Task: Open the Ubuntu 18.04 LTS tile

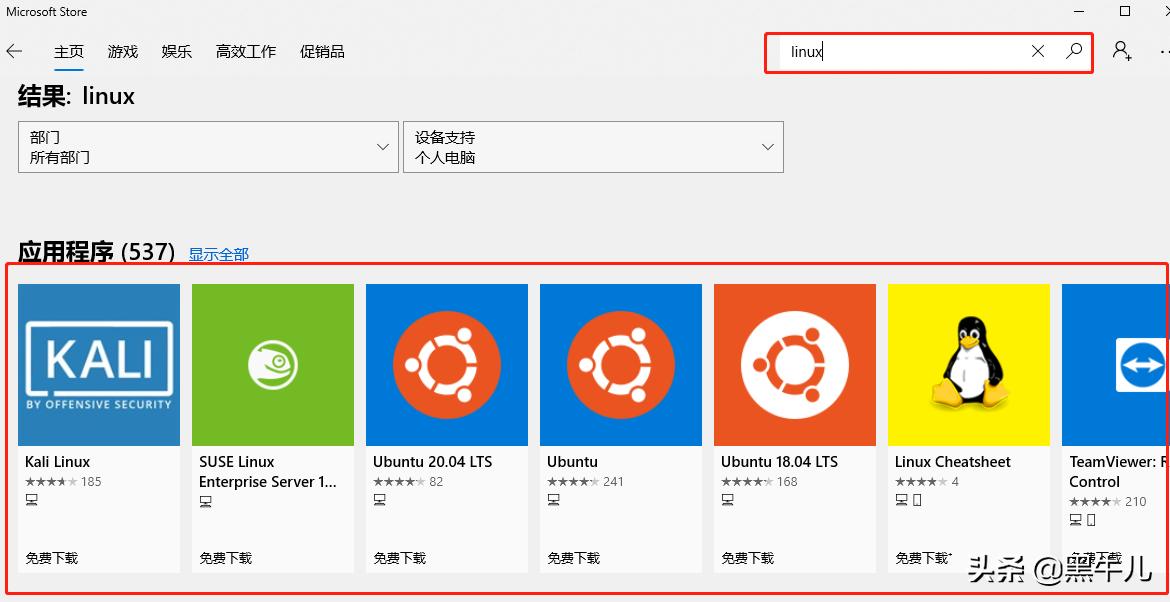Action: pyautogui.click(x=794, y=365)
